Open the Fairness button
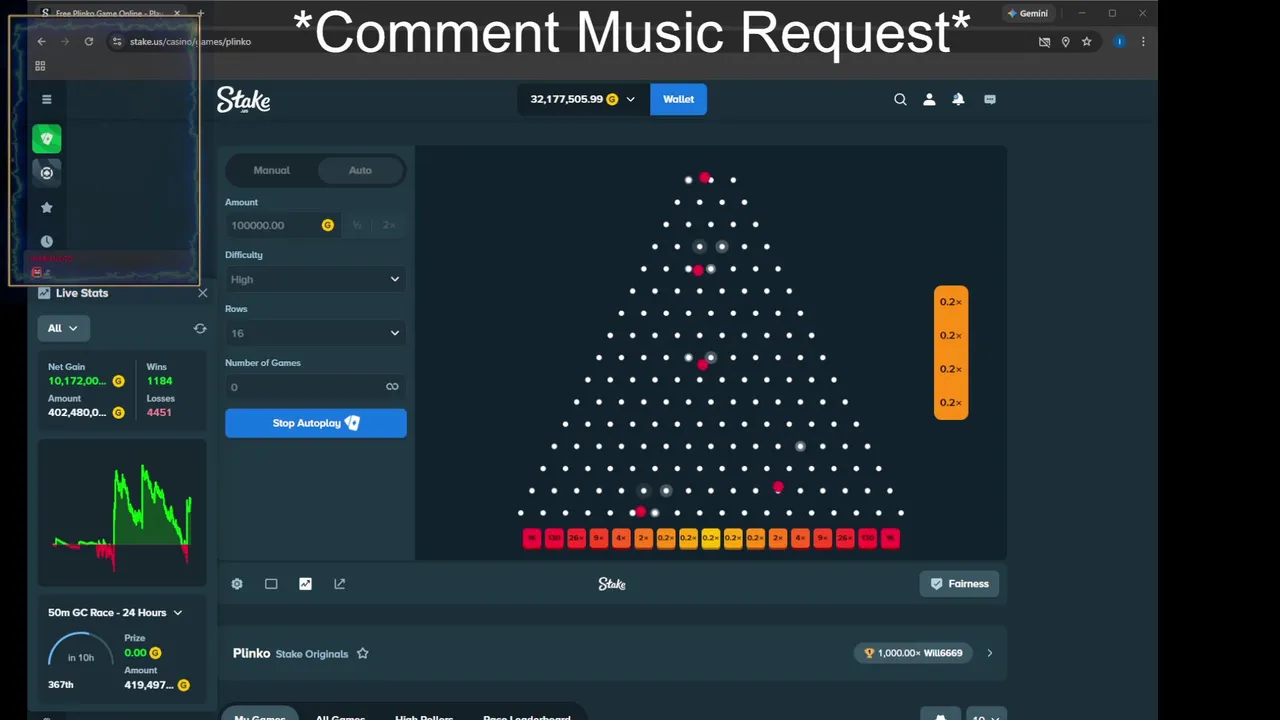The width and height of the screenshot is (1280, 720). 959,584
